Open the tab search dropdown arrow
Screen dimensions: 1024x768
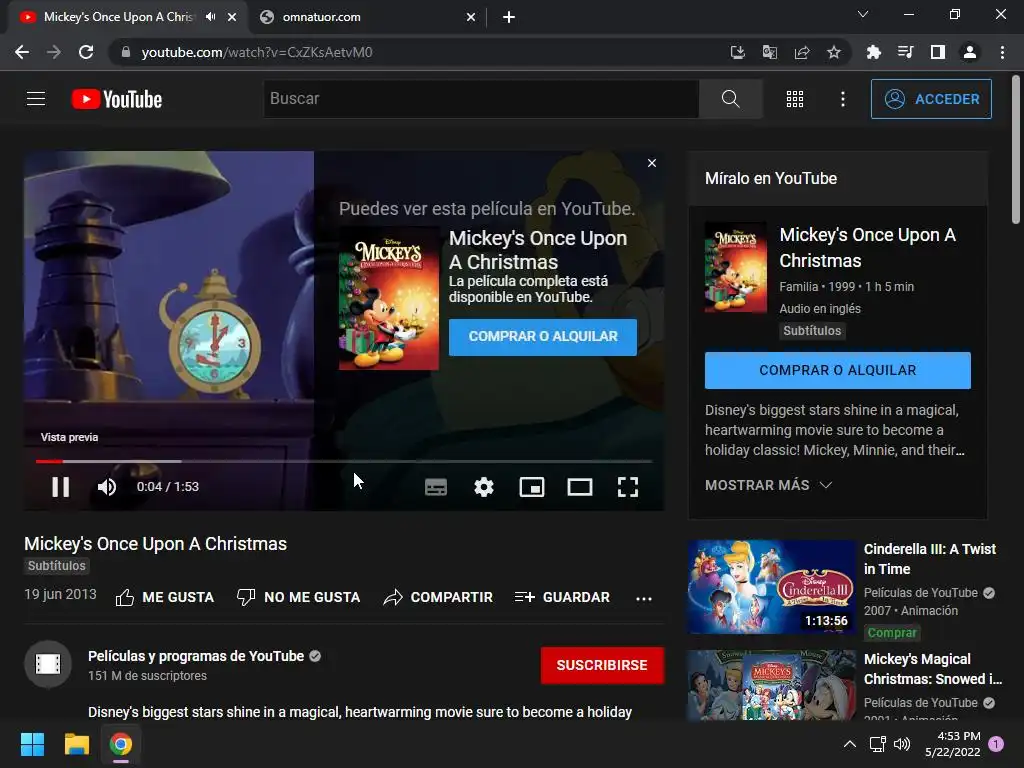tap(863, 14)
